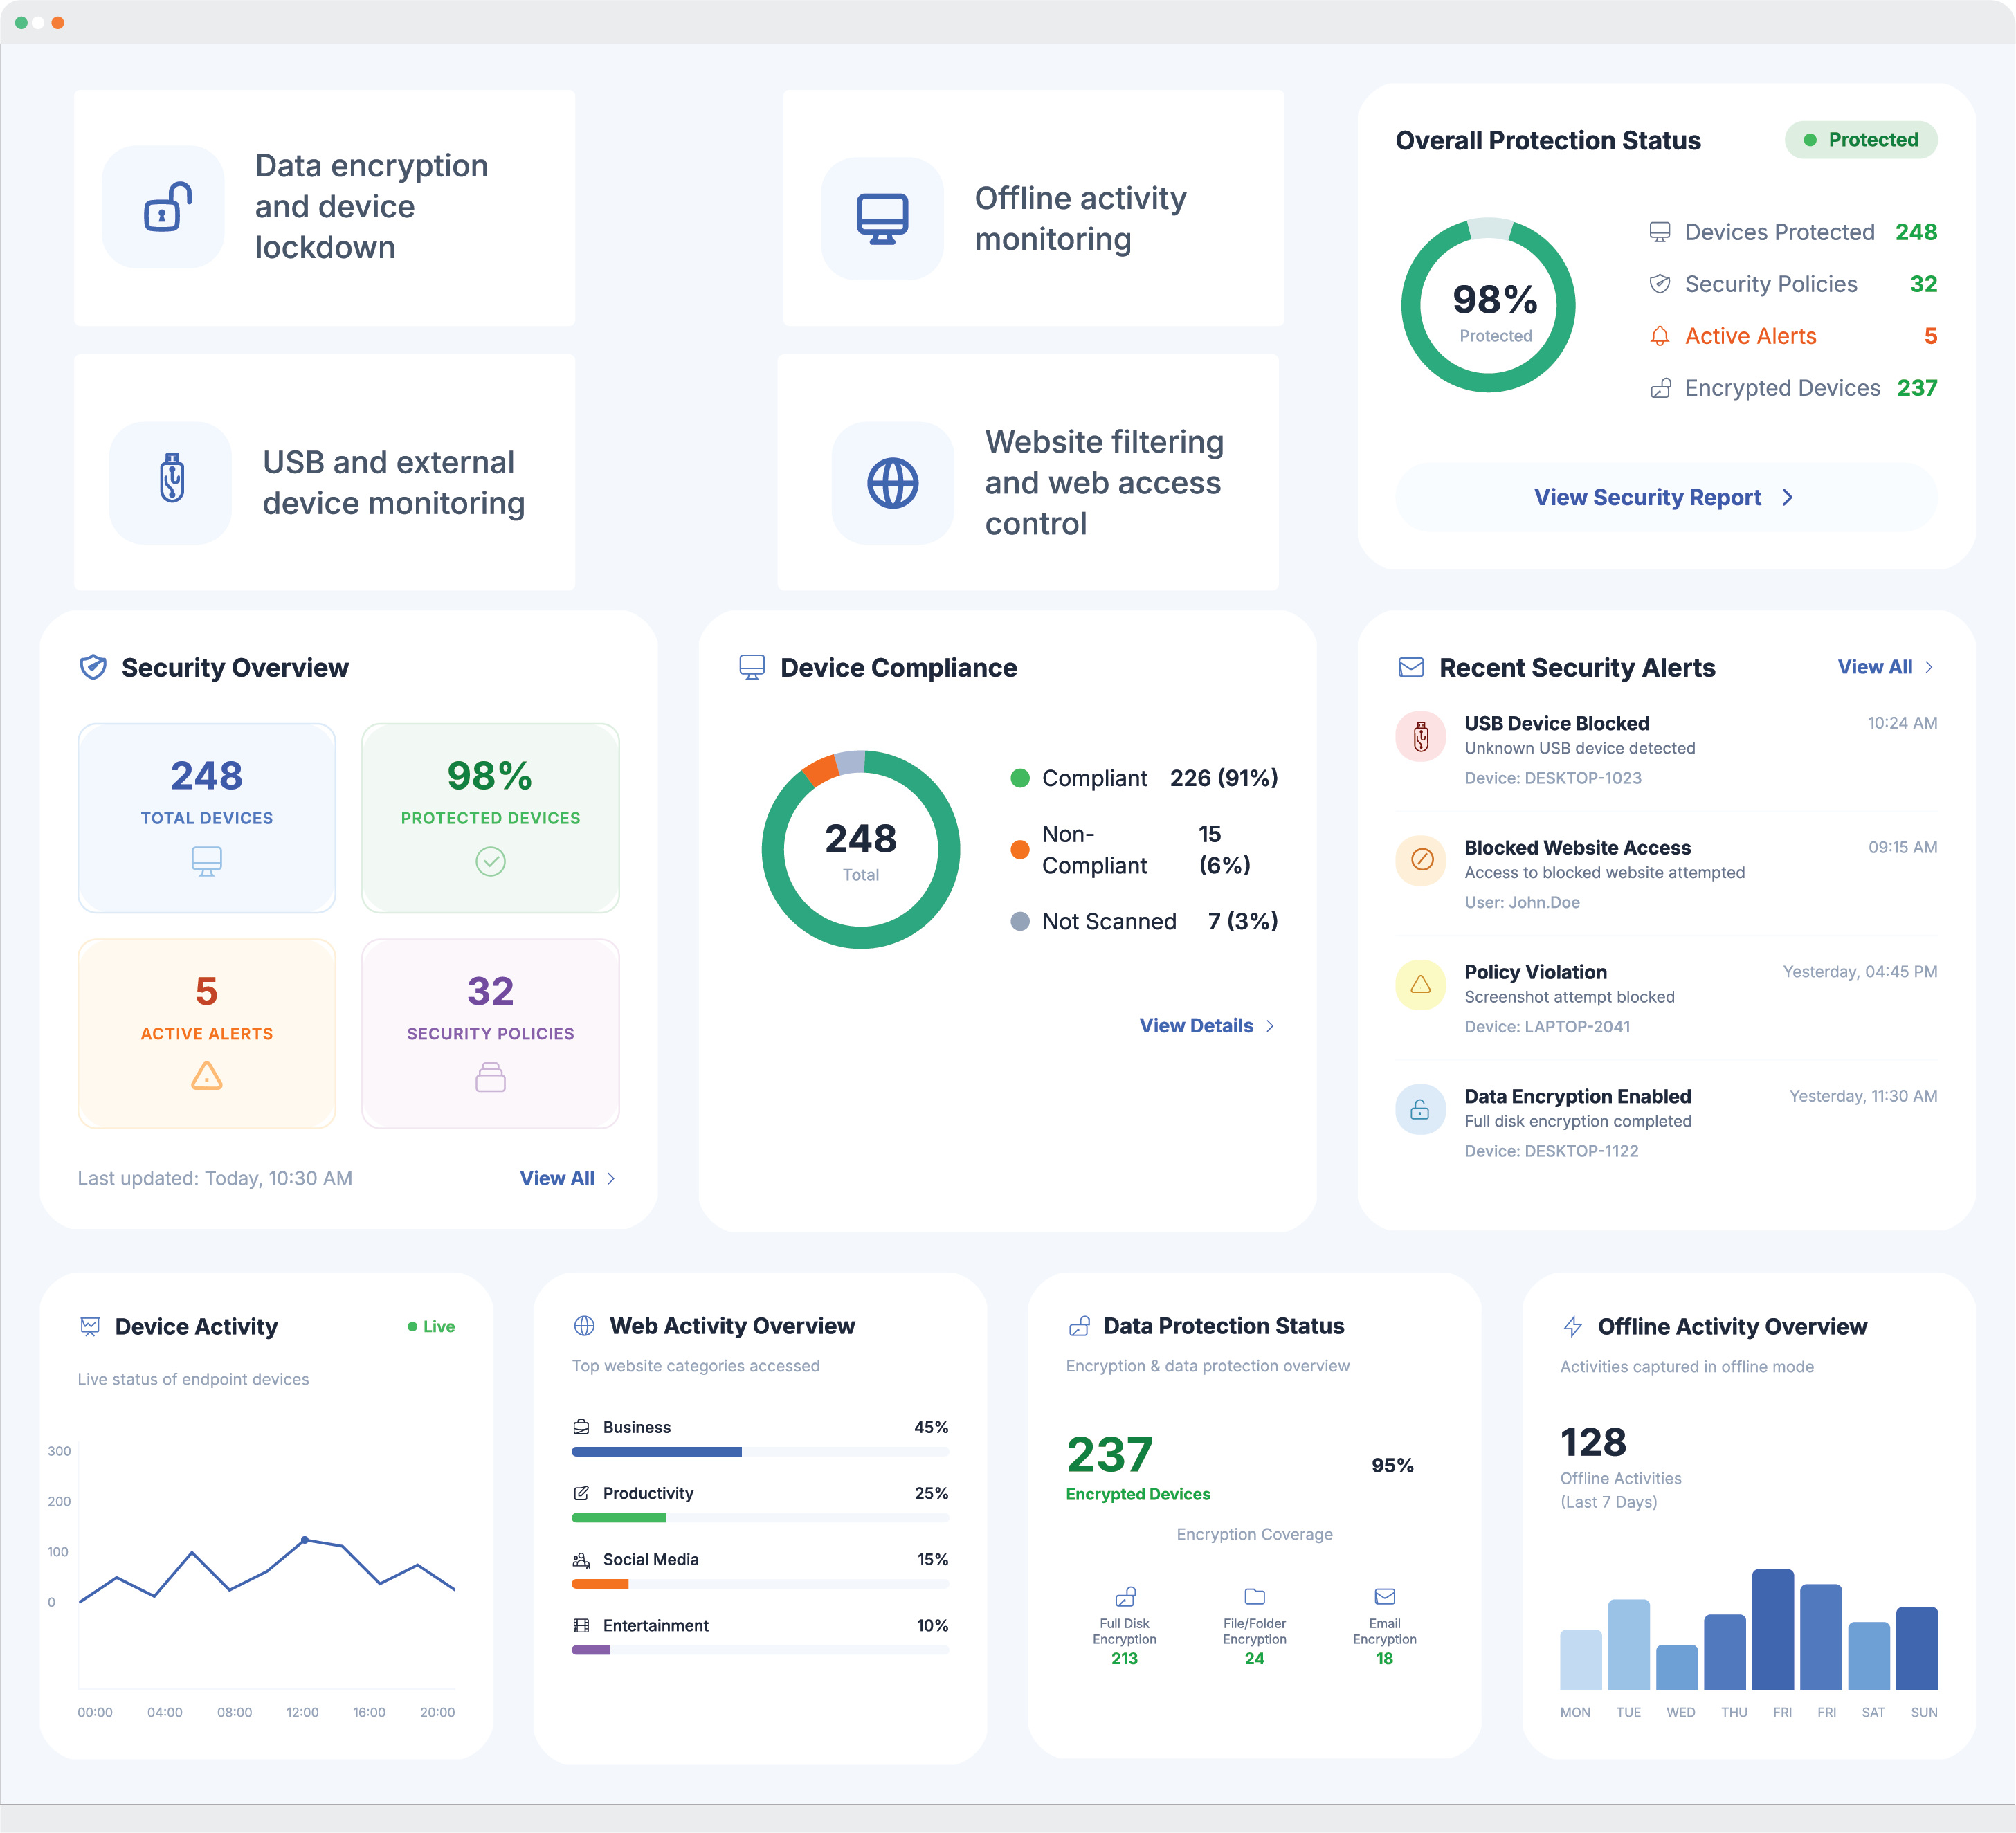Click the File/Folder Encryption folder icon
Screen dimensions: 2016x1833
click(1254, 1596)
